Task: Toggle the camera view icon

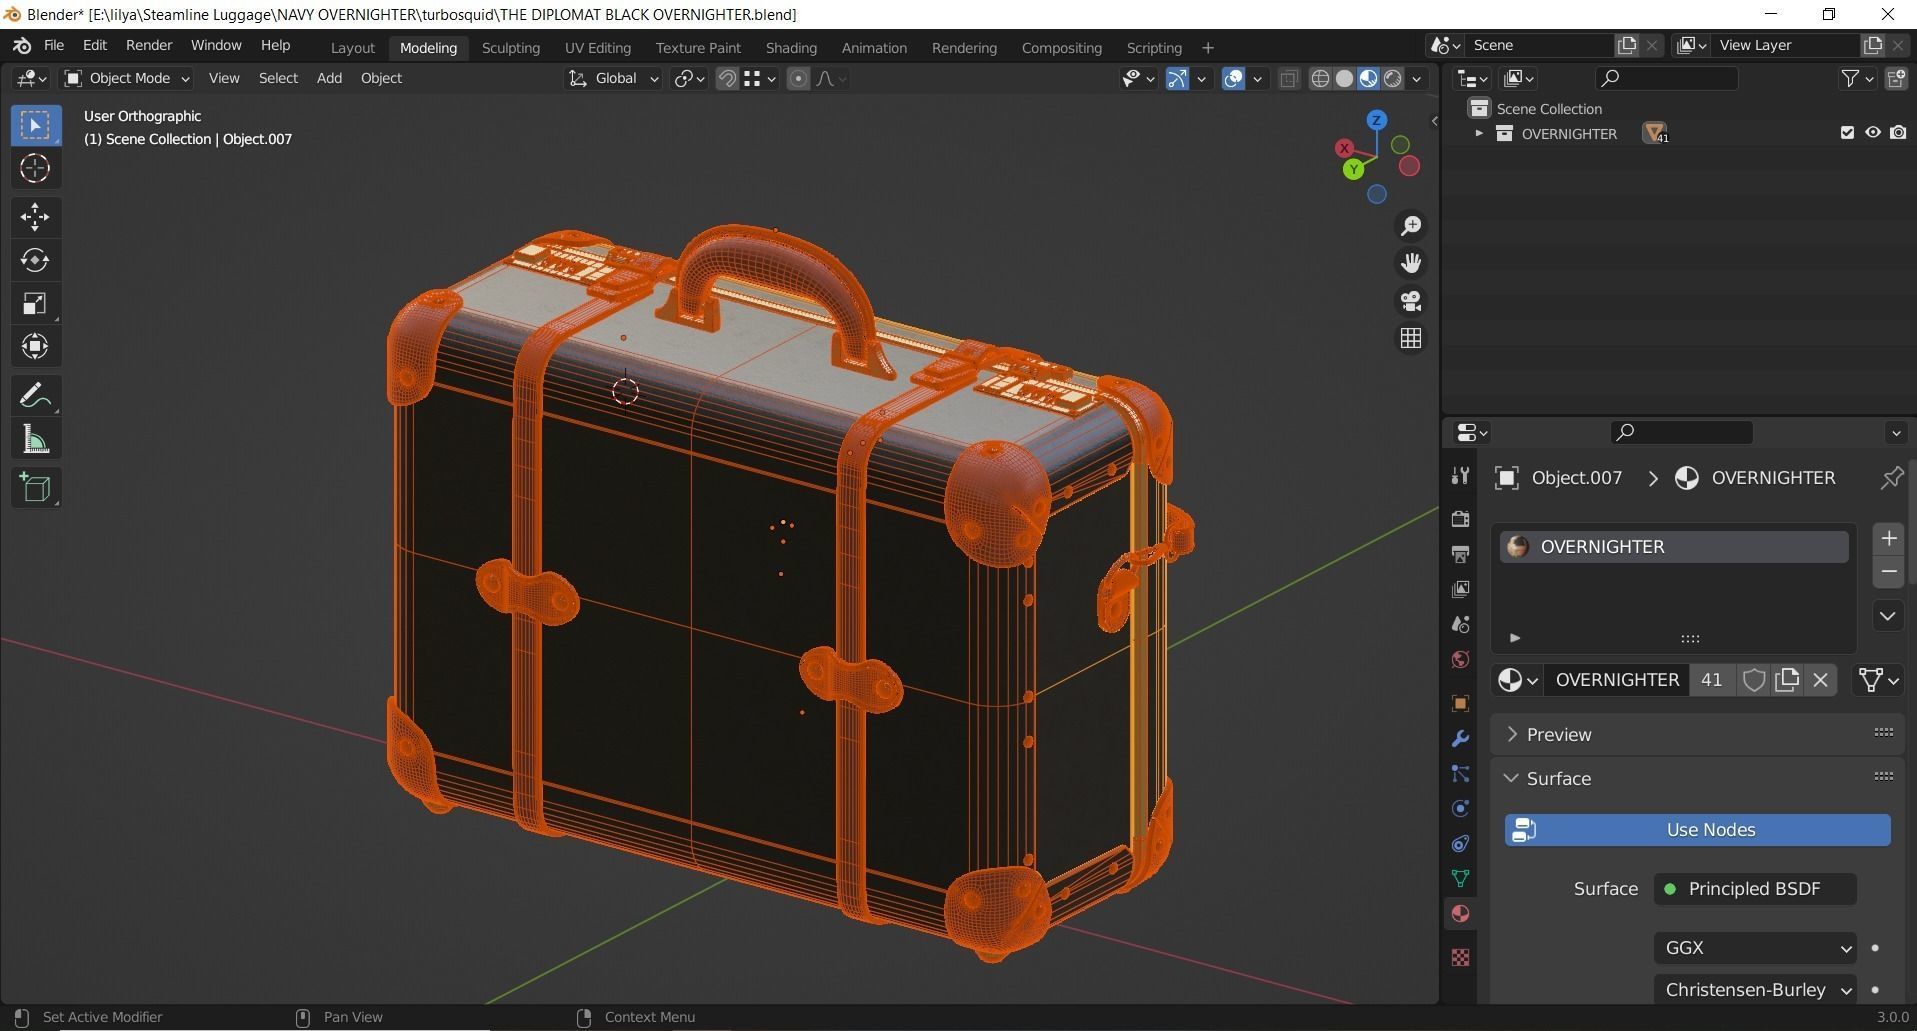Action: tap(1411, 301)
